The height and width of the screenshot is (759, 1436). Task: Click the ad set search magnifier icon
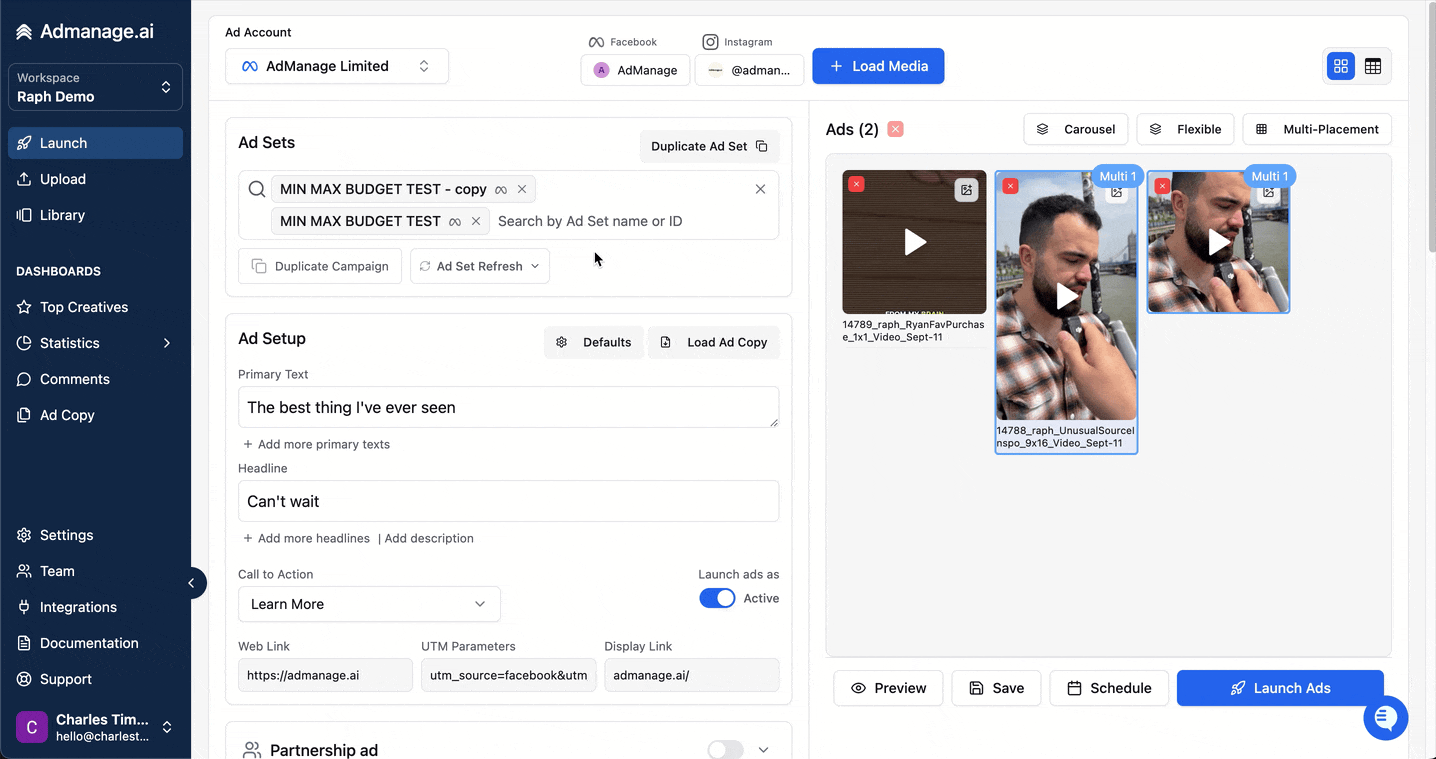[257, 189]
